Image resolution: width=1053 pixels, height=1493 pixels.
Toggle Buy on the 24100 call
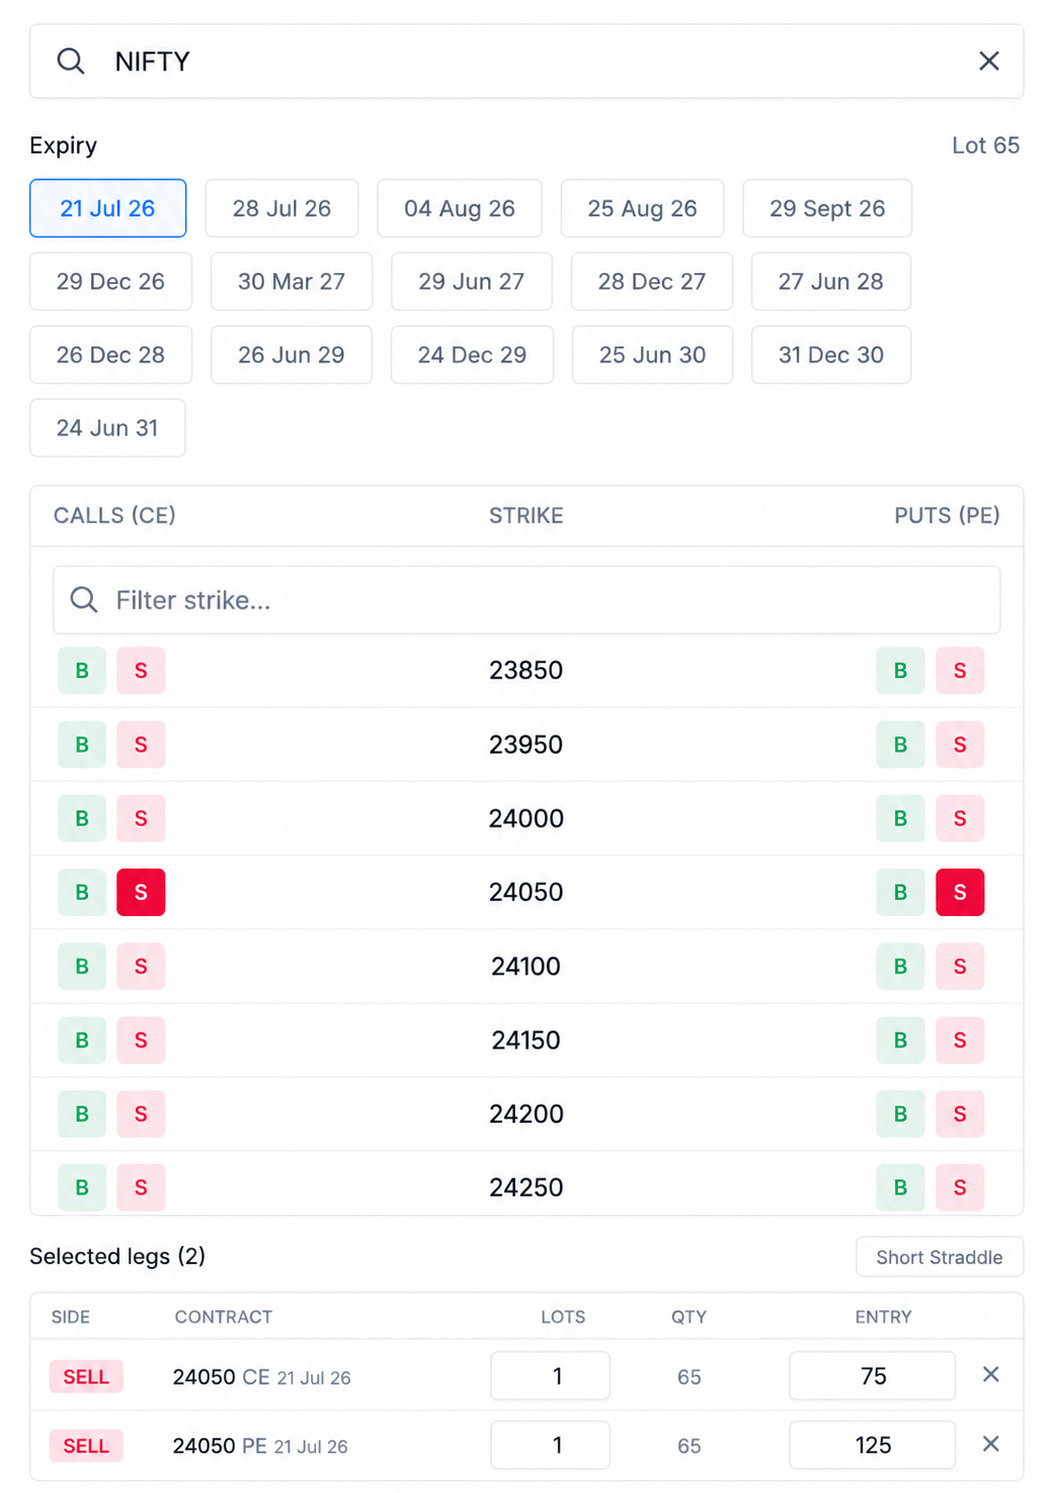[82, 966]
